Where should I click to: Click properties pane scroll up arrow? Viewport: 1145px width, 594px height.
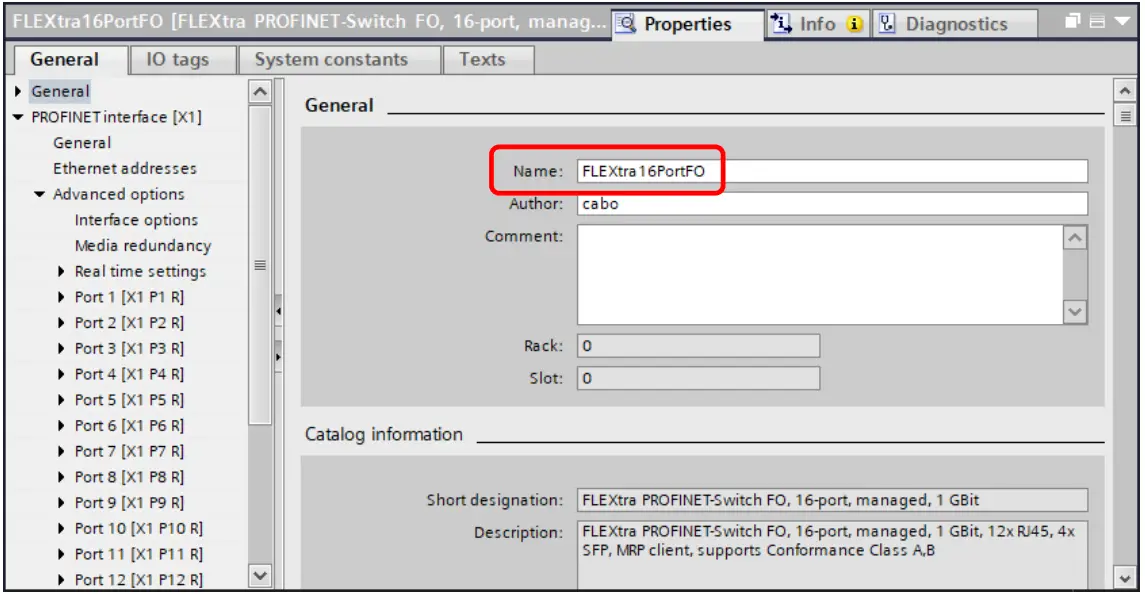click(x=1125, y=91)
